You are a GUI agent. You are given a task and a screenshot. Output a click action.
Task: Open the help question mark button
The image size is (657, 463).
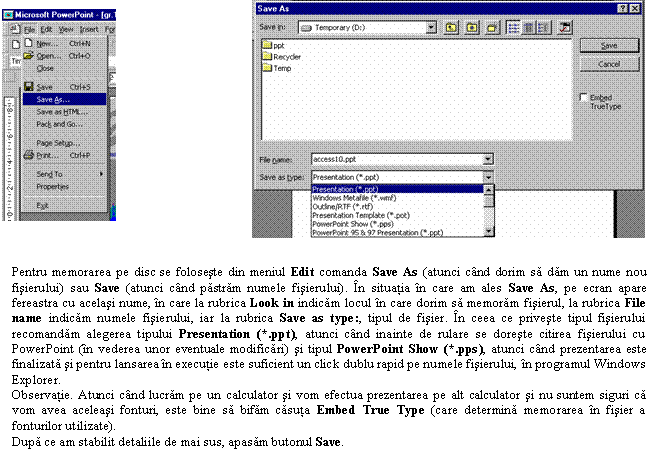pyautogui.click(x=622, y=7)
